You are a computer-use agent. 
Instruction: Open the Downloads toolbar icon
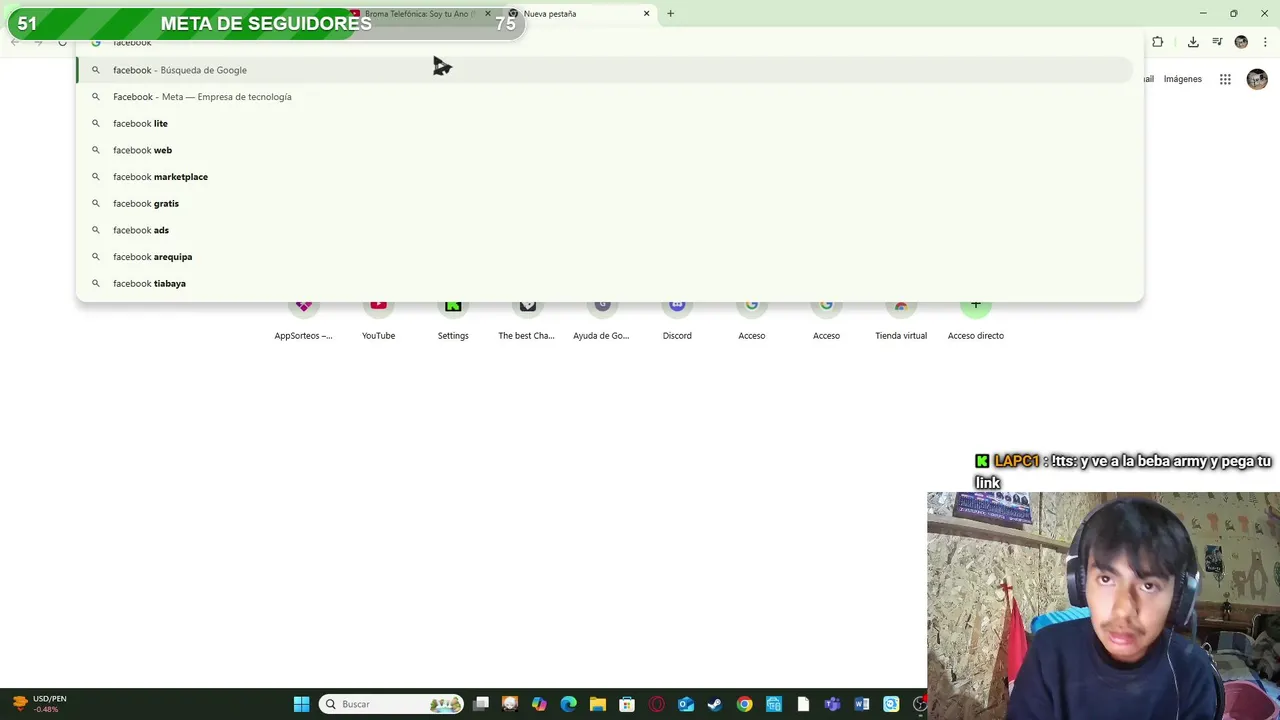(x=1193, y=42)
